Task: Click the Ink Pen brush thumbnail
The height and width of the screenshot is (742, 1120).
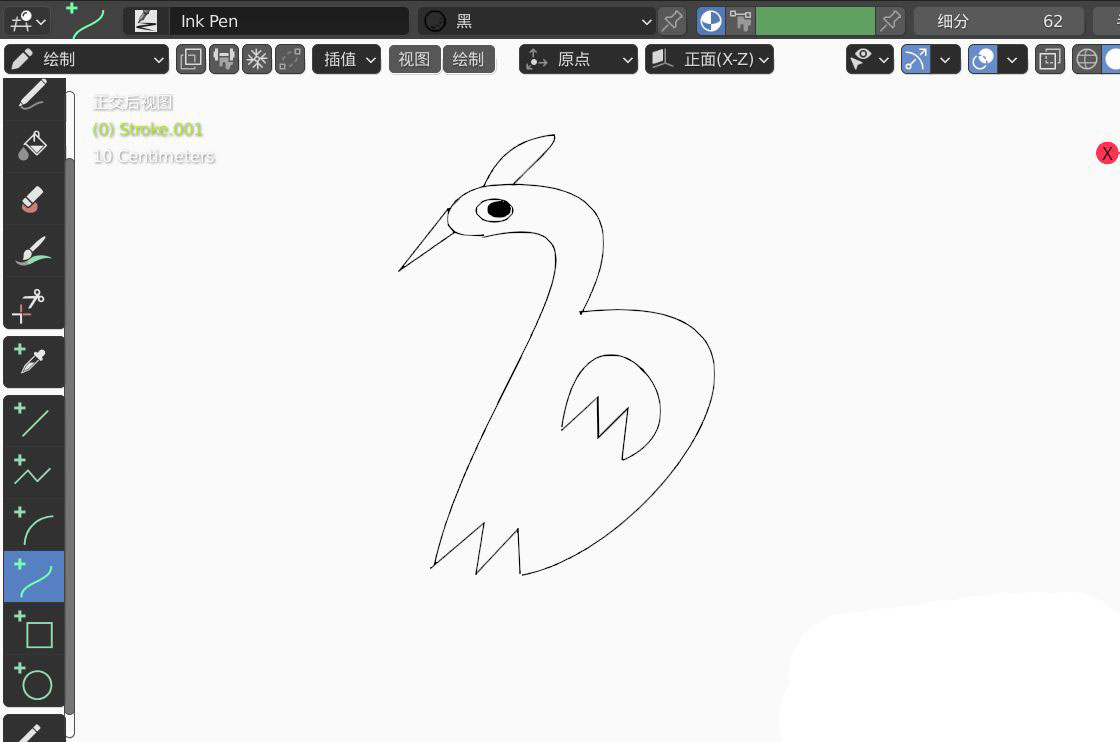Action: (146, 21)
